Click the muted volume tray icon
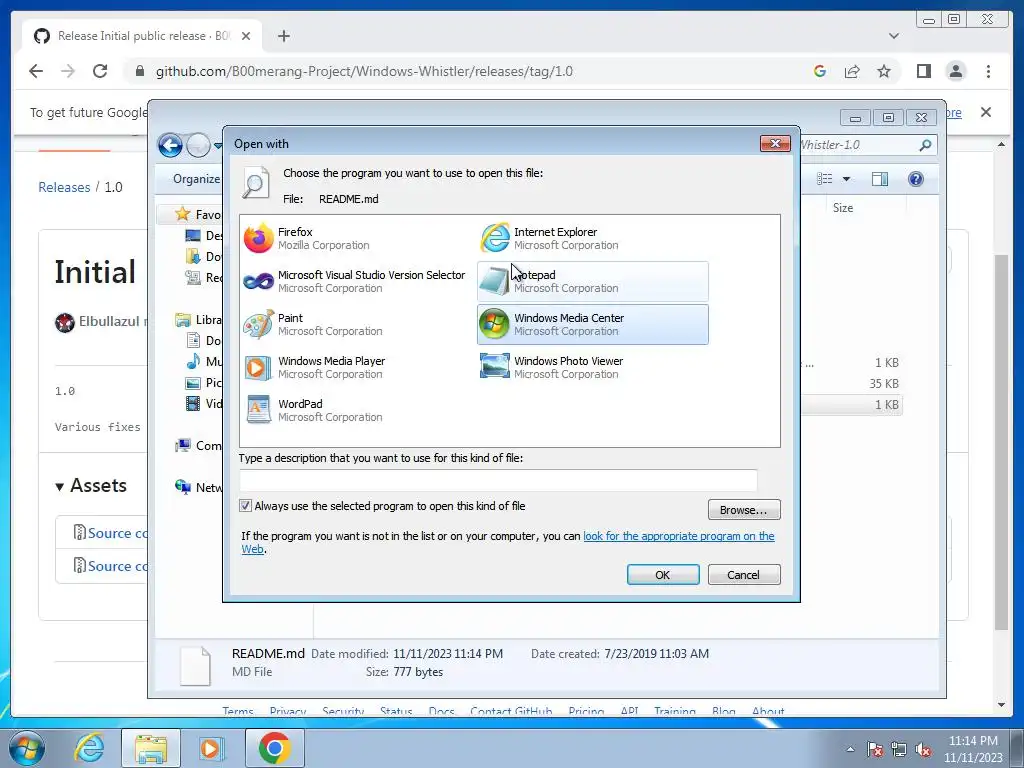Viewport: 1024px width, 768px height. 923,750
